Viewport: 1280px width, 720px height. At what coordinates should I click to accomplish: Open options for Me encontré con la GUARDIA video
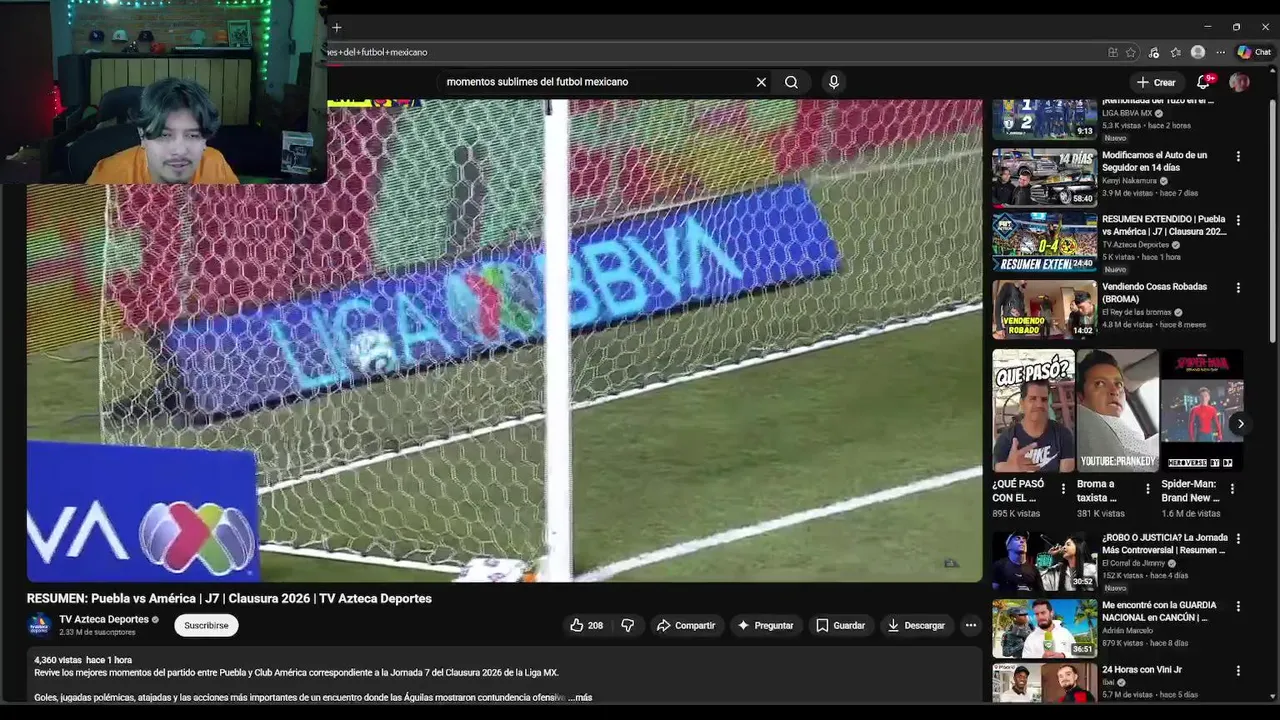coord(1238,606)
